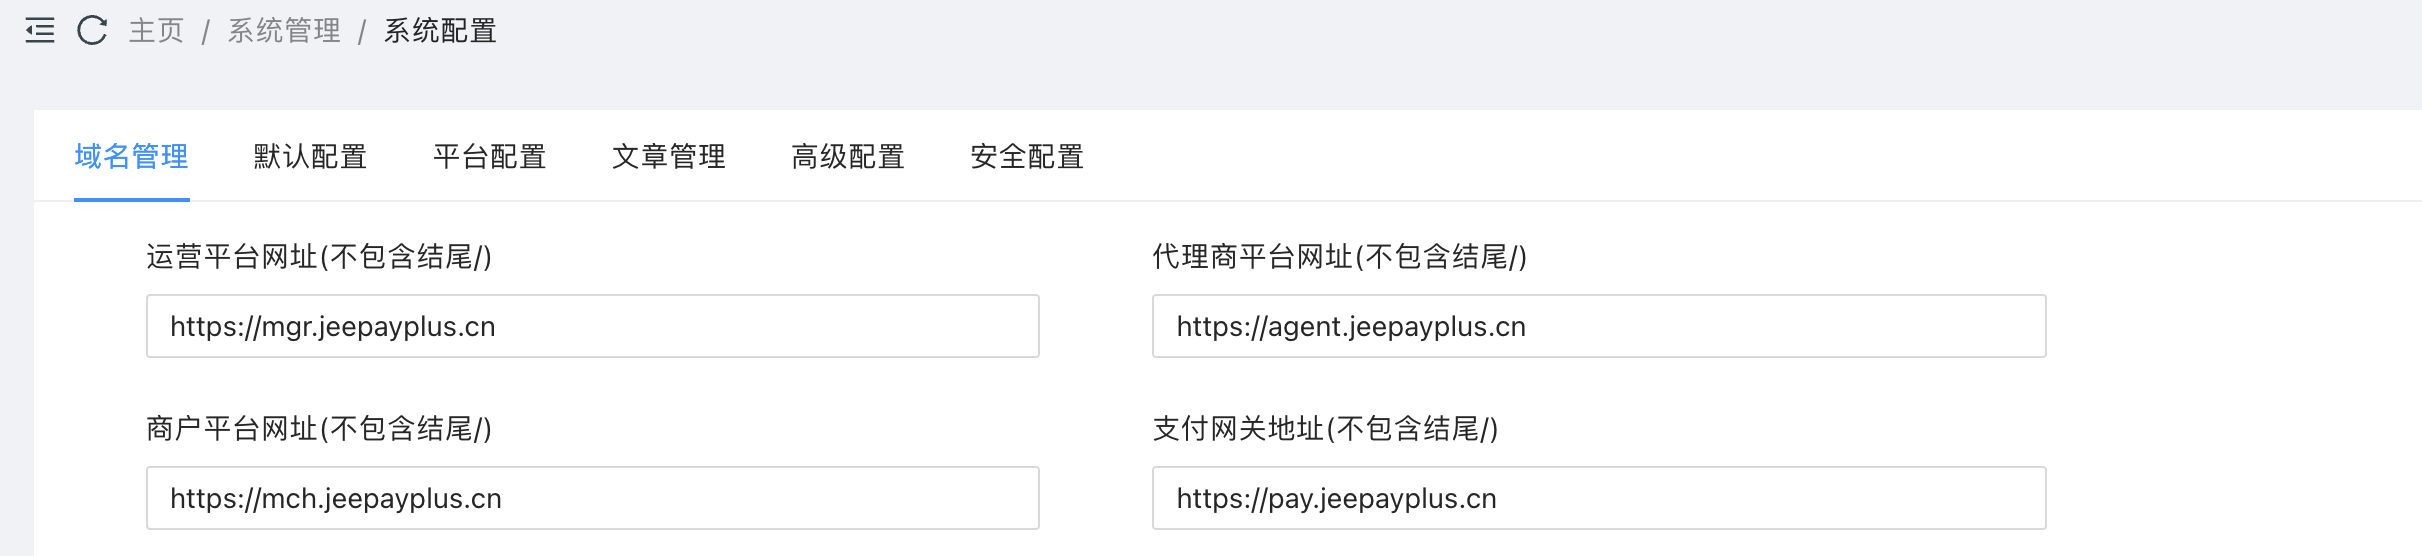The image size is (2422, 556).
Task: Click the 支付网关地址(不包含结尾/) label
Action: pyautogui.click(x=1325, y=429)
